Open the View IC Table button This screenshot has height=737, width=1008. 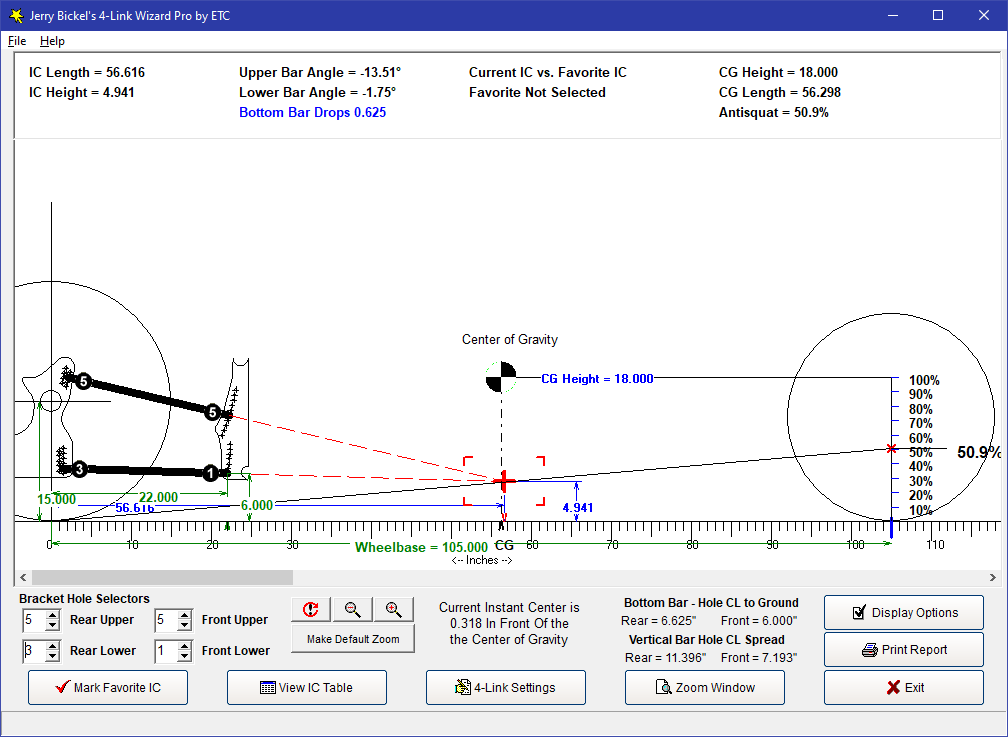coord(307,687)
